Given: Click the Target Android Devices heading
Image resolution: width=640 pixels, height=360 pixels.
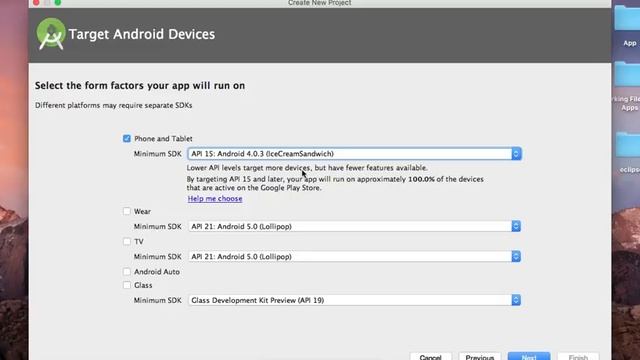Looking at the screenshot, I should [142, 34].
